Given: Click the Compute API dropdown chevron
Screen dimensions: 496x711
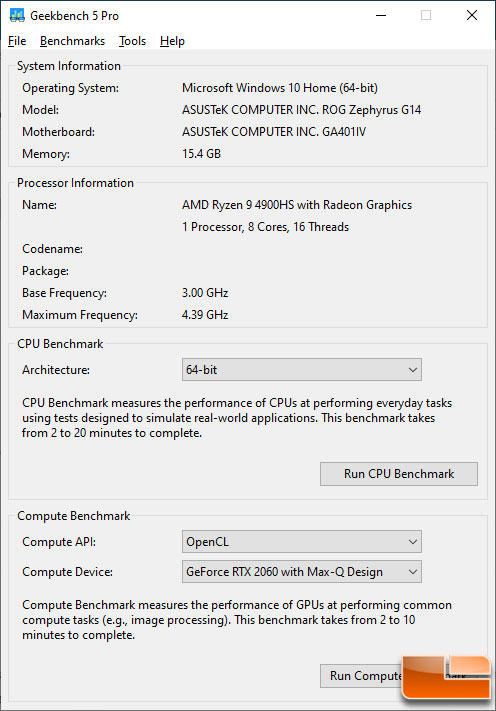Looking at the screenshot, I should (413, 541).
